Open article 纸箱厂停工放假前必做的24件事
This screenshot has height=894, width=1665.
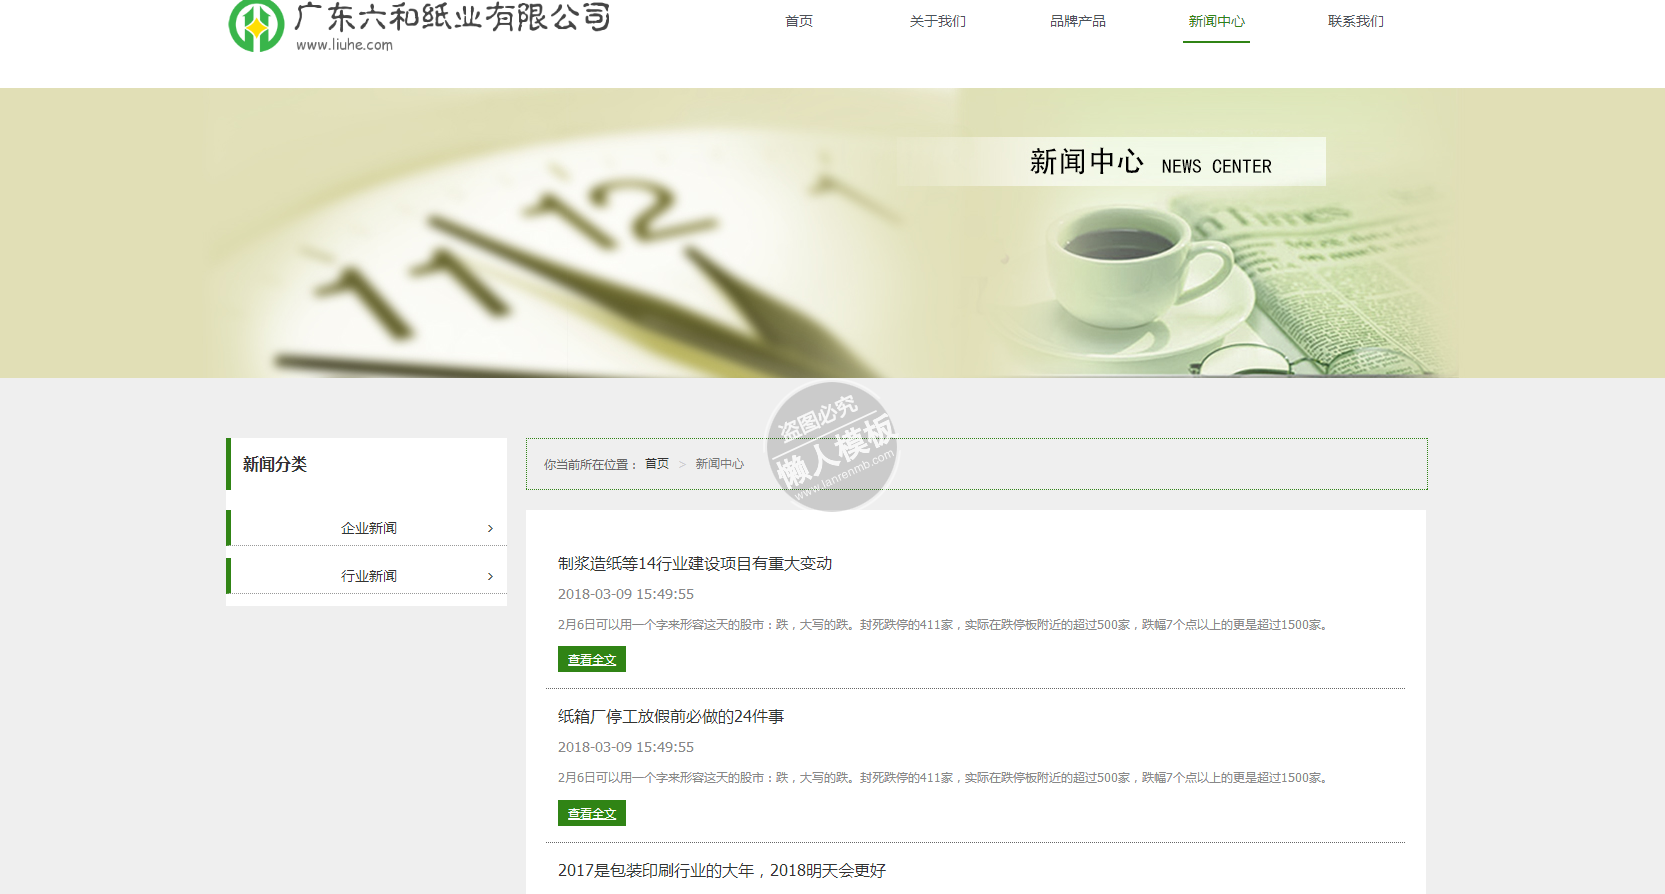click(x=671, y=716)
